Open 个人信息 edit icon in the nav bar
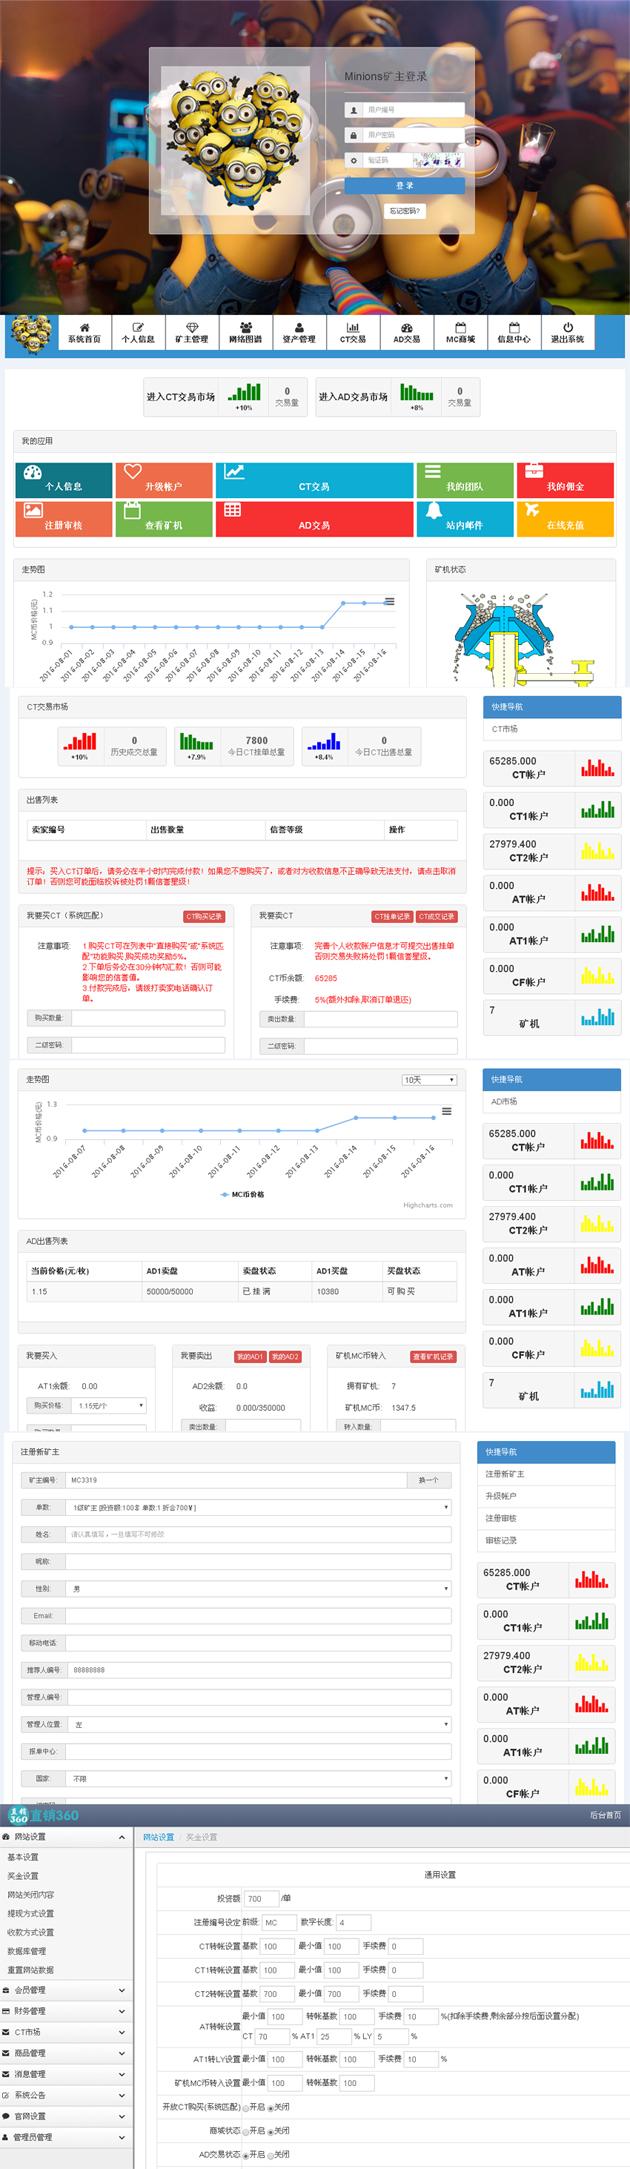This screenshot has width=630, height=2169. click(x=138, y=327)
